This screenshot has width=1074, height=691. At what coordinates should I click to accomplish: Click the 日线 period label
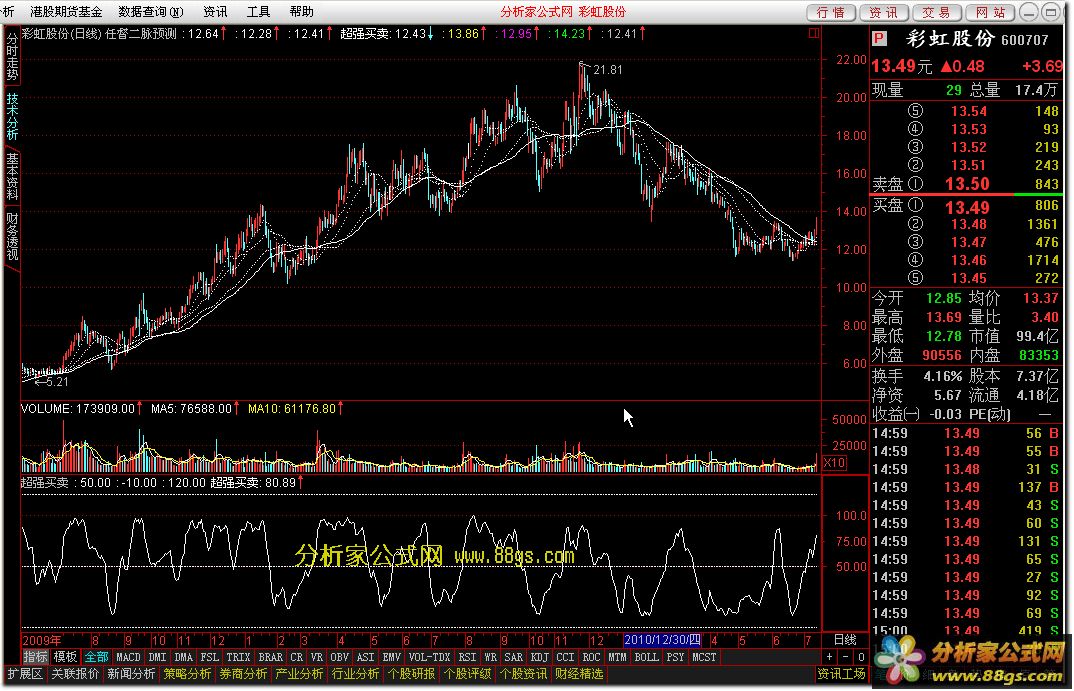(845, 640)
